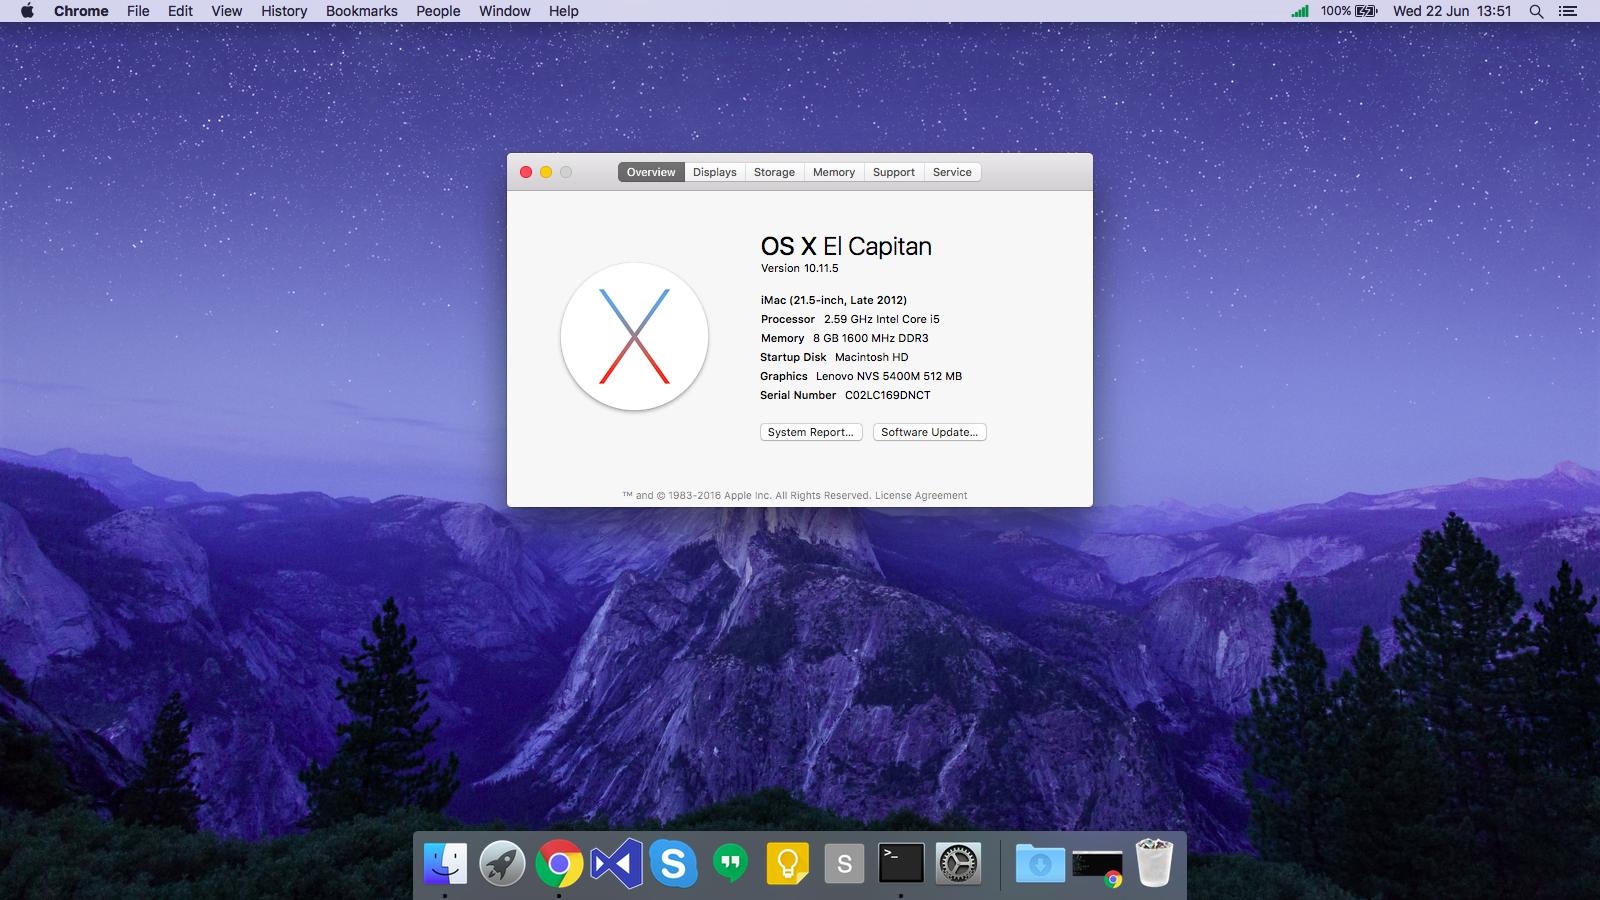Click Serial Number value C02LC169DNCT
This screenshot has width=1600, height=900.
point(888,395)
